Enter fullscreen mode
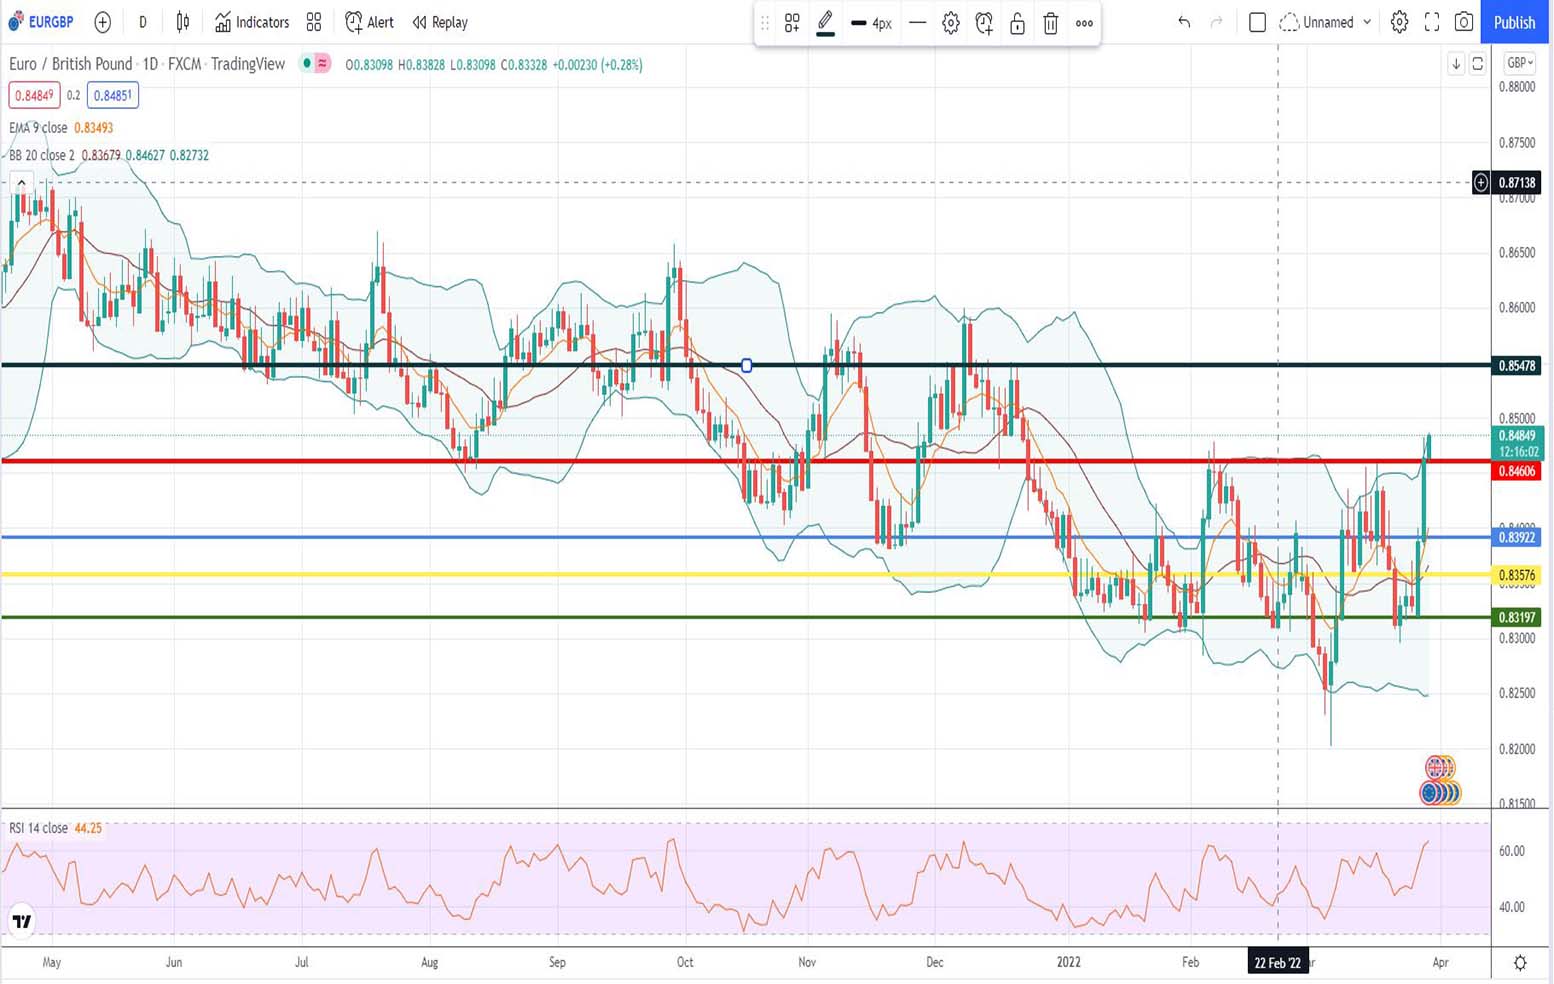The height and width of the screenshot is (984, 1554). coord(1431,22)
